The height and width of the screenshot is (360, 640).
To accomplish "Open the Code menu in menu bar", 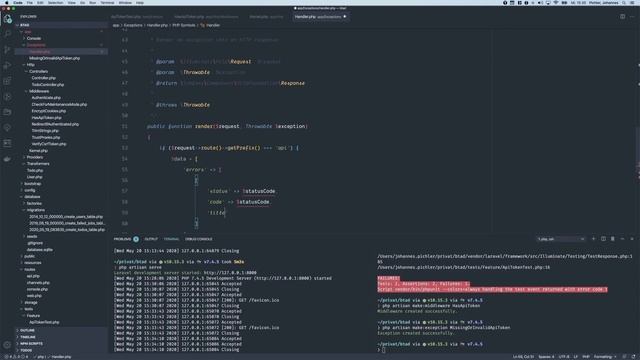I will click(18, 2).
